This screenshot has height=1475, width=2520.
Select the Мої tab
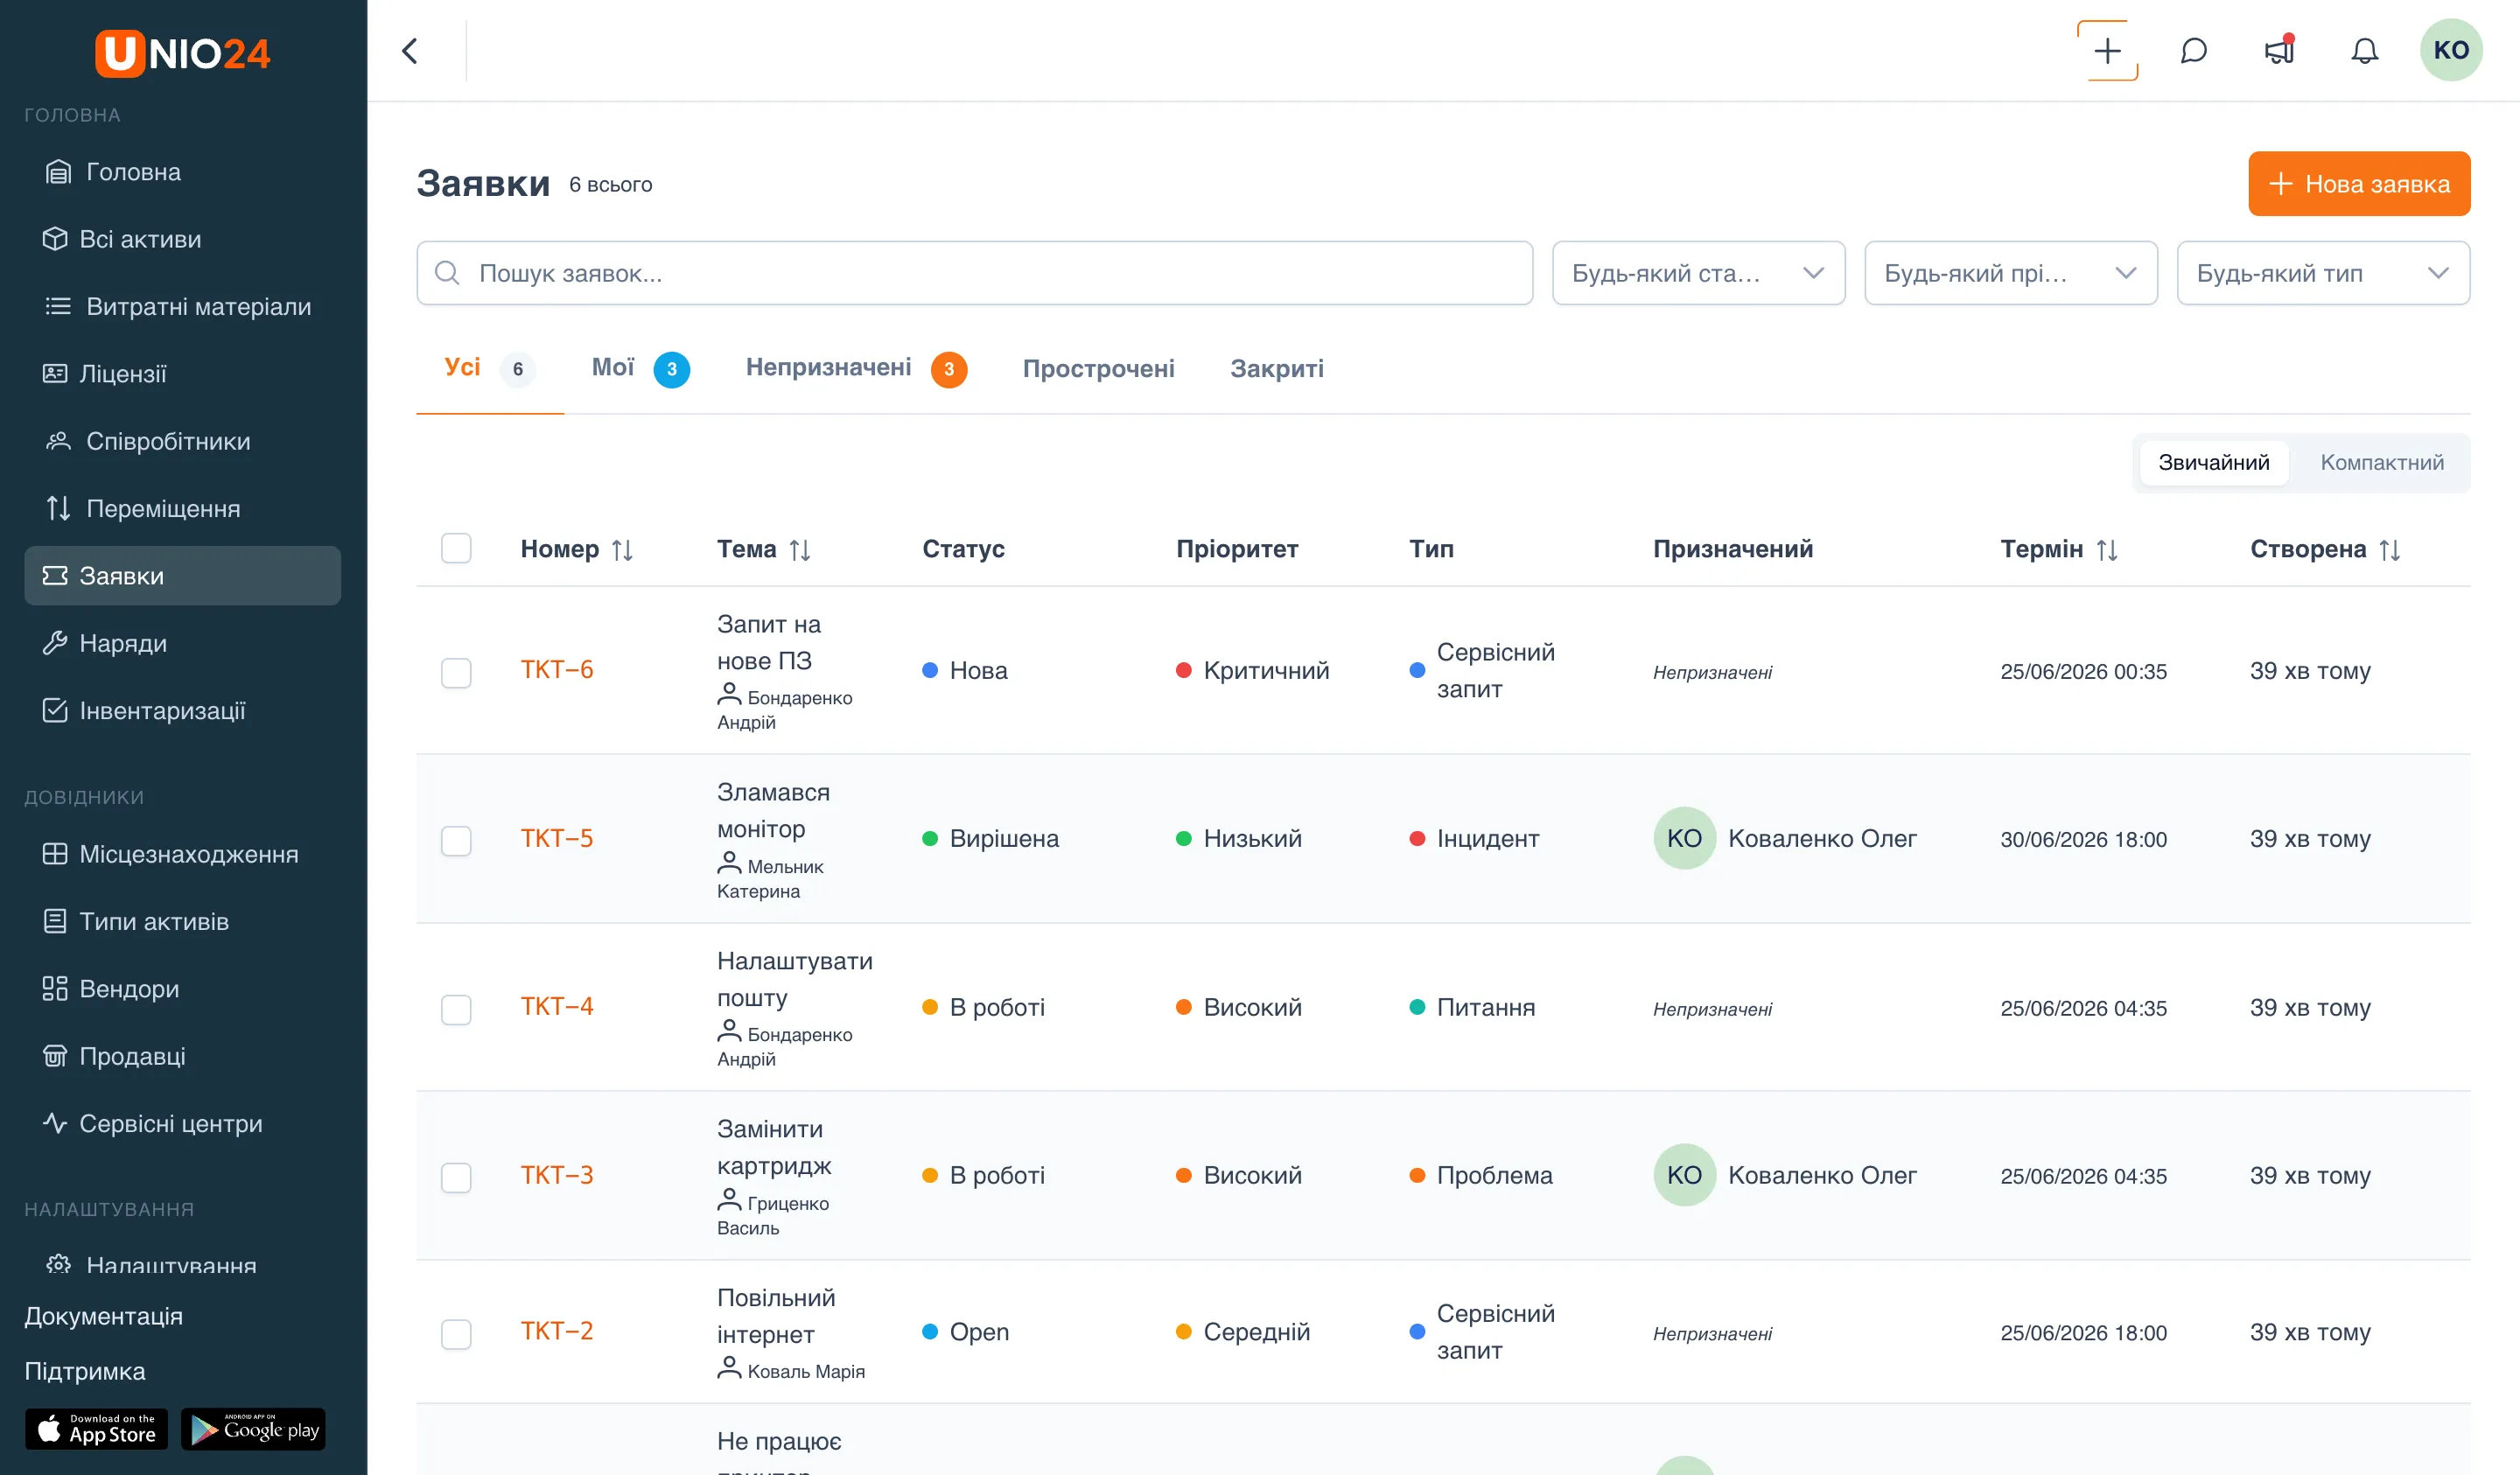640,368
